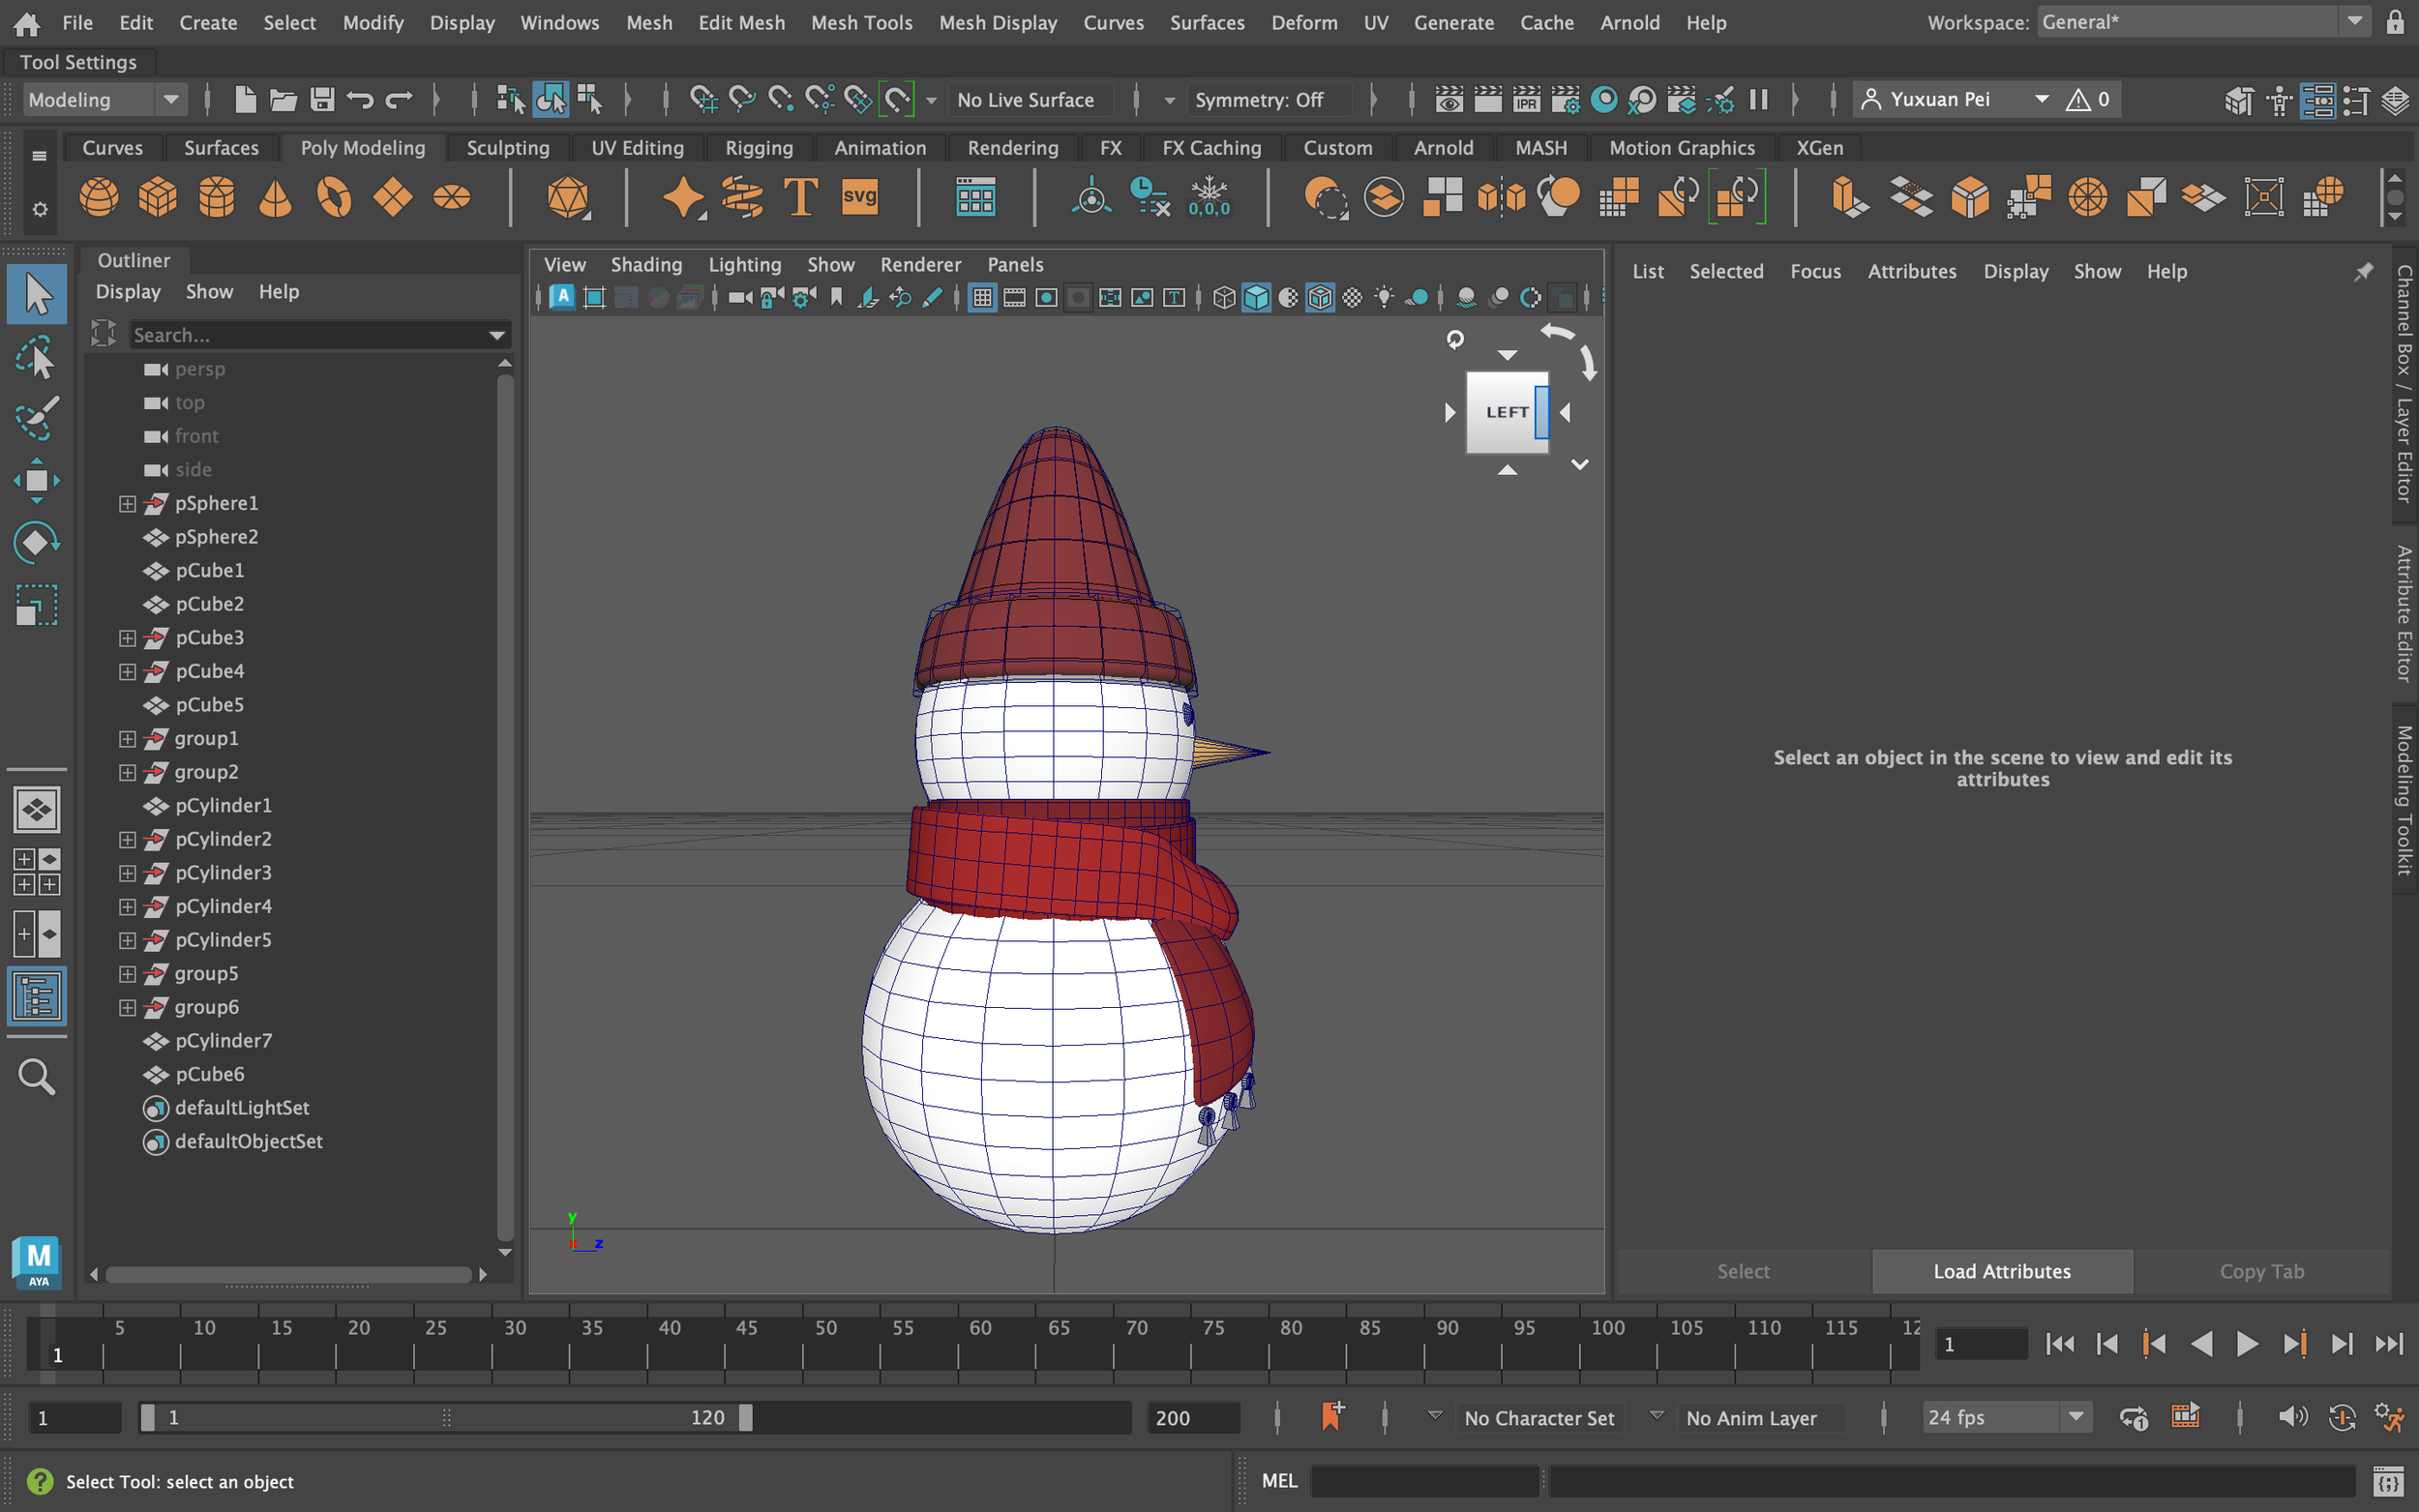Image resolution: width=2419 pixels, height=1512 pixels.
Task: Switch to the Sculpting shelf tab
Action: pyautogui.click(x=507, y=148)
